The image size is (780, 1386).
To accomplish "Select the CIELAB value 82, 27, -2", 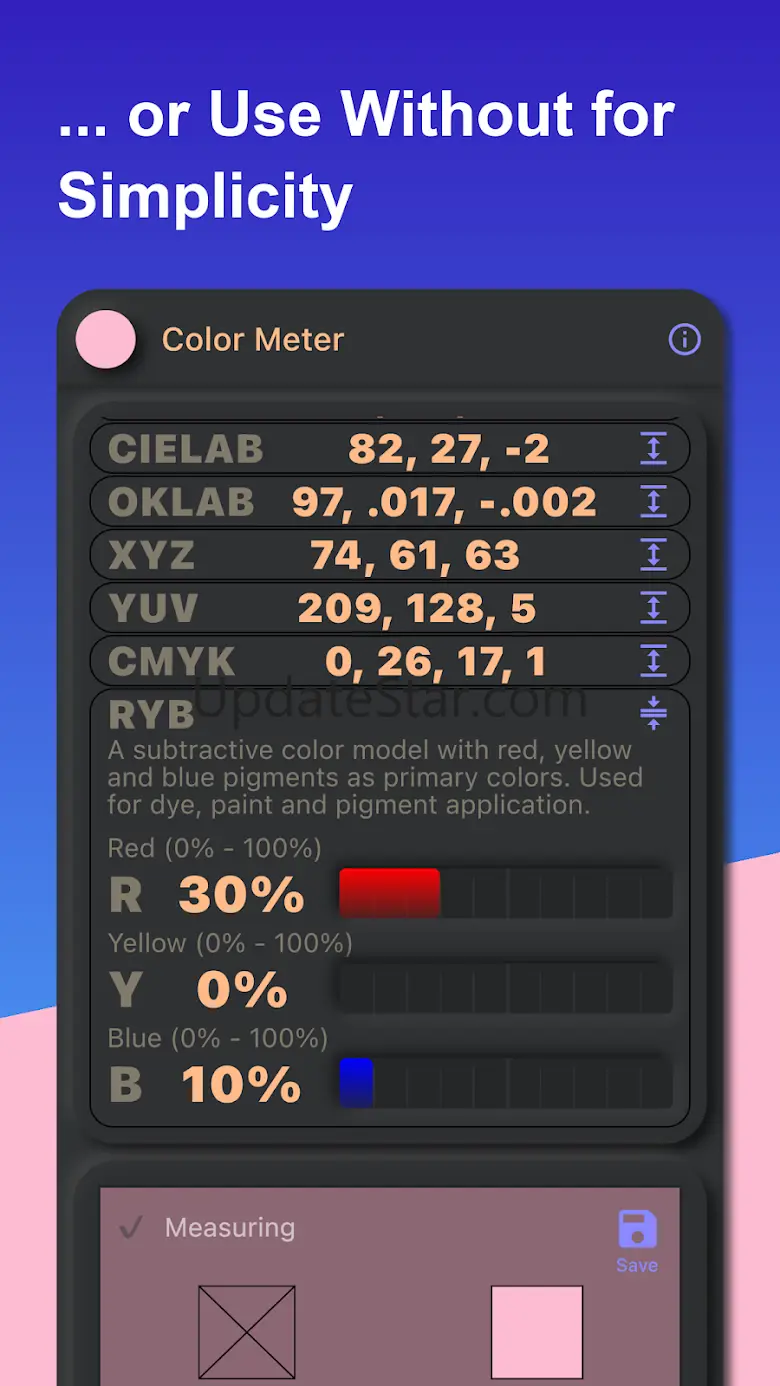I will pos(449,449).
